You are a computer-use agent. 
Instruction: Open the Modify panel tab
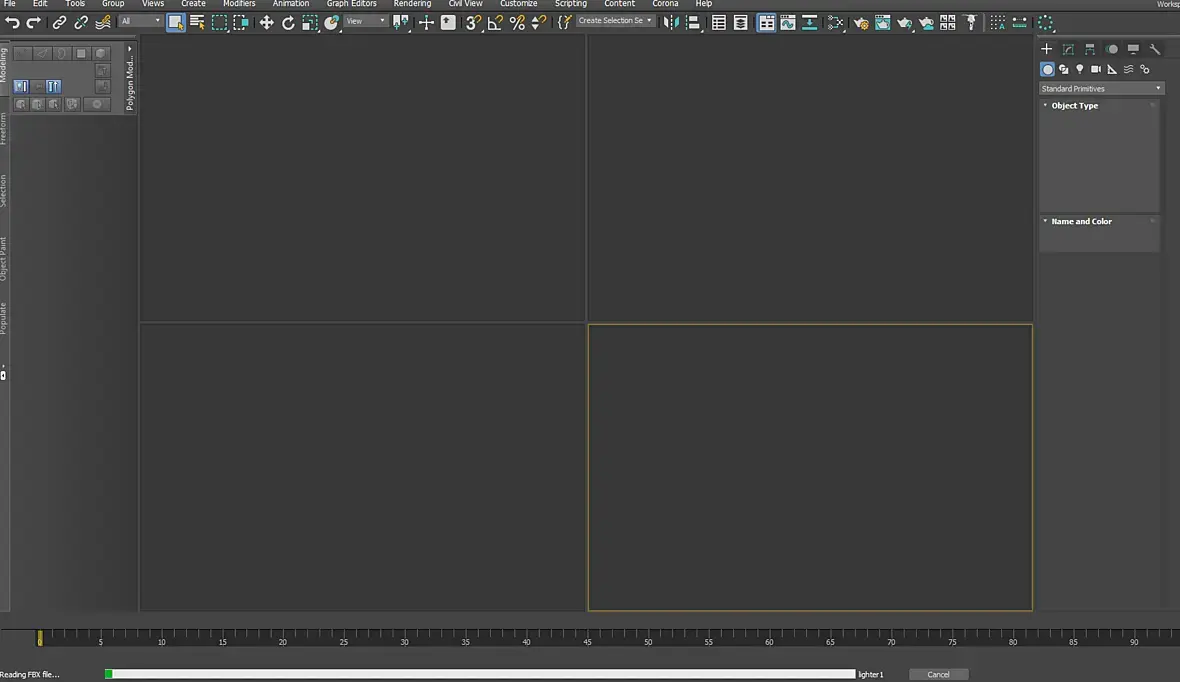coord(1068,49)
